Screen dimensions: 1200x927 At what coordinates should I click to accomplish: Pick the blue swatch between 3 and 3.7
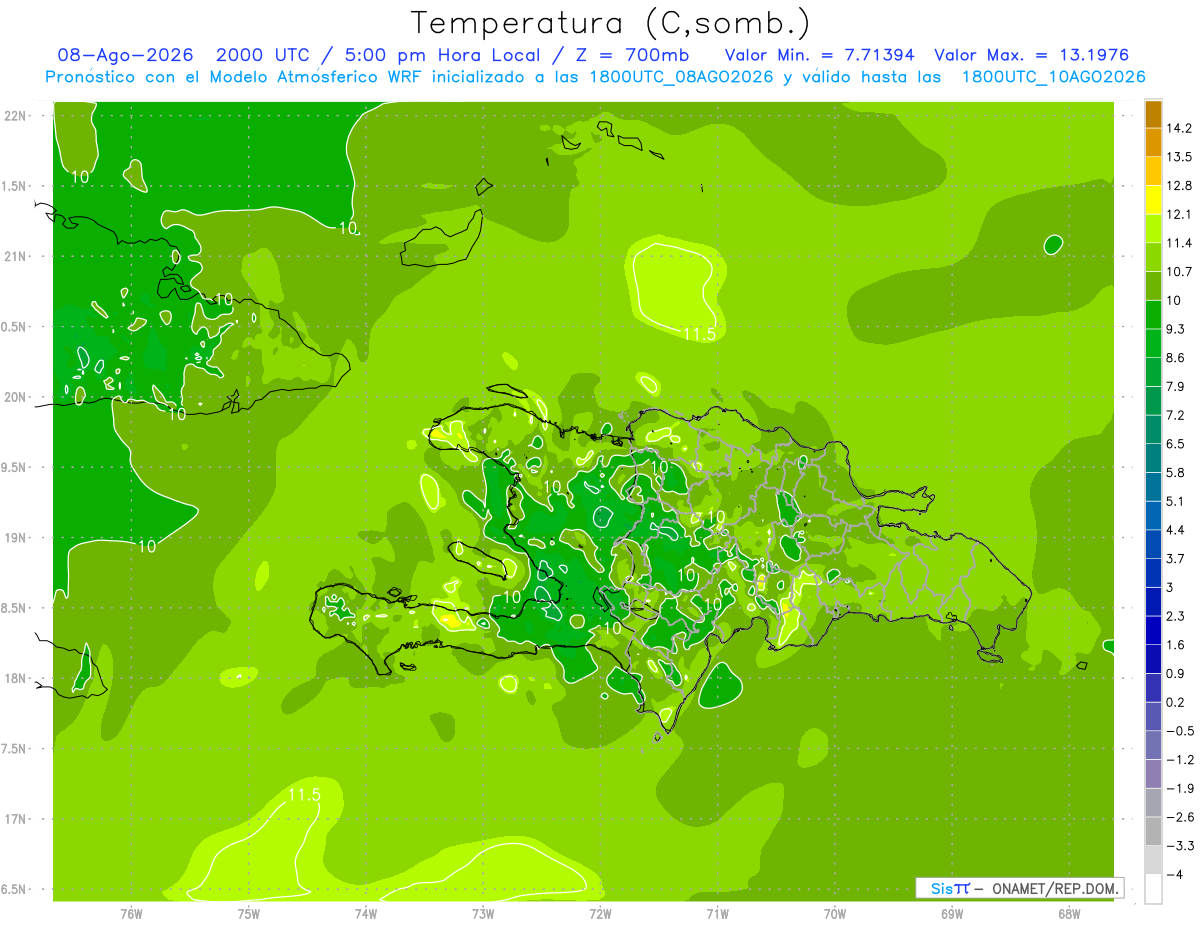coord(1153,572)
